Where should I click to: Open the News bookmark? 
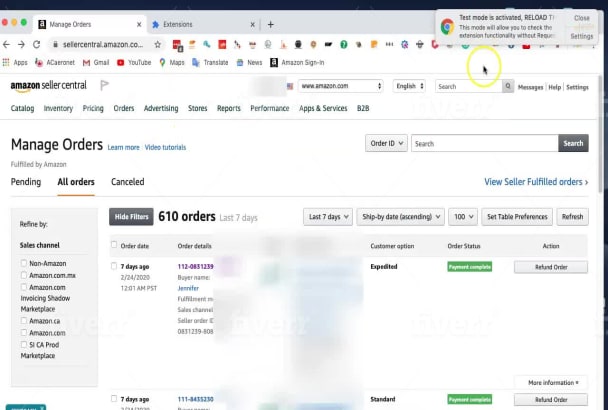click(x=249, y=62)
